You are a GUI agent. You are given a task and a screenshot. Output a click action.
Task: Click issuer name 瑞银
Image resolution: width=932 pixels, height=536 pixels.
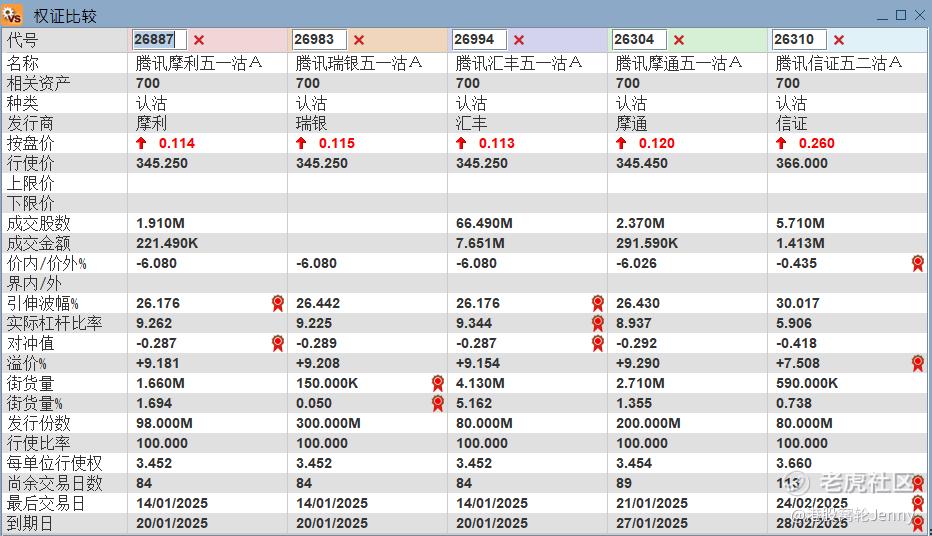point(311,123)
